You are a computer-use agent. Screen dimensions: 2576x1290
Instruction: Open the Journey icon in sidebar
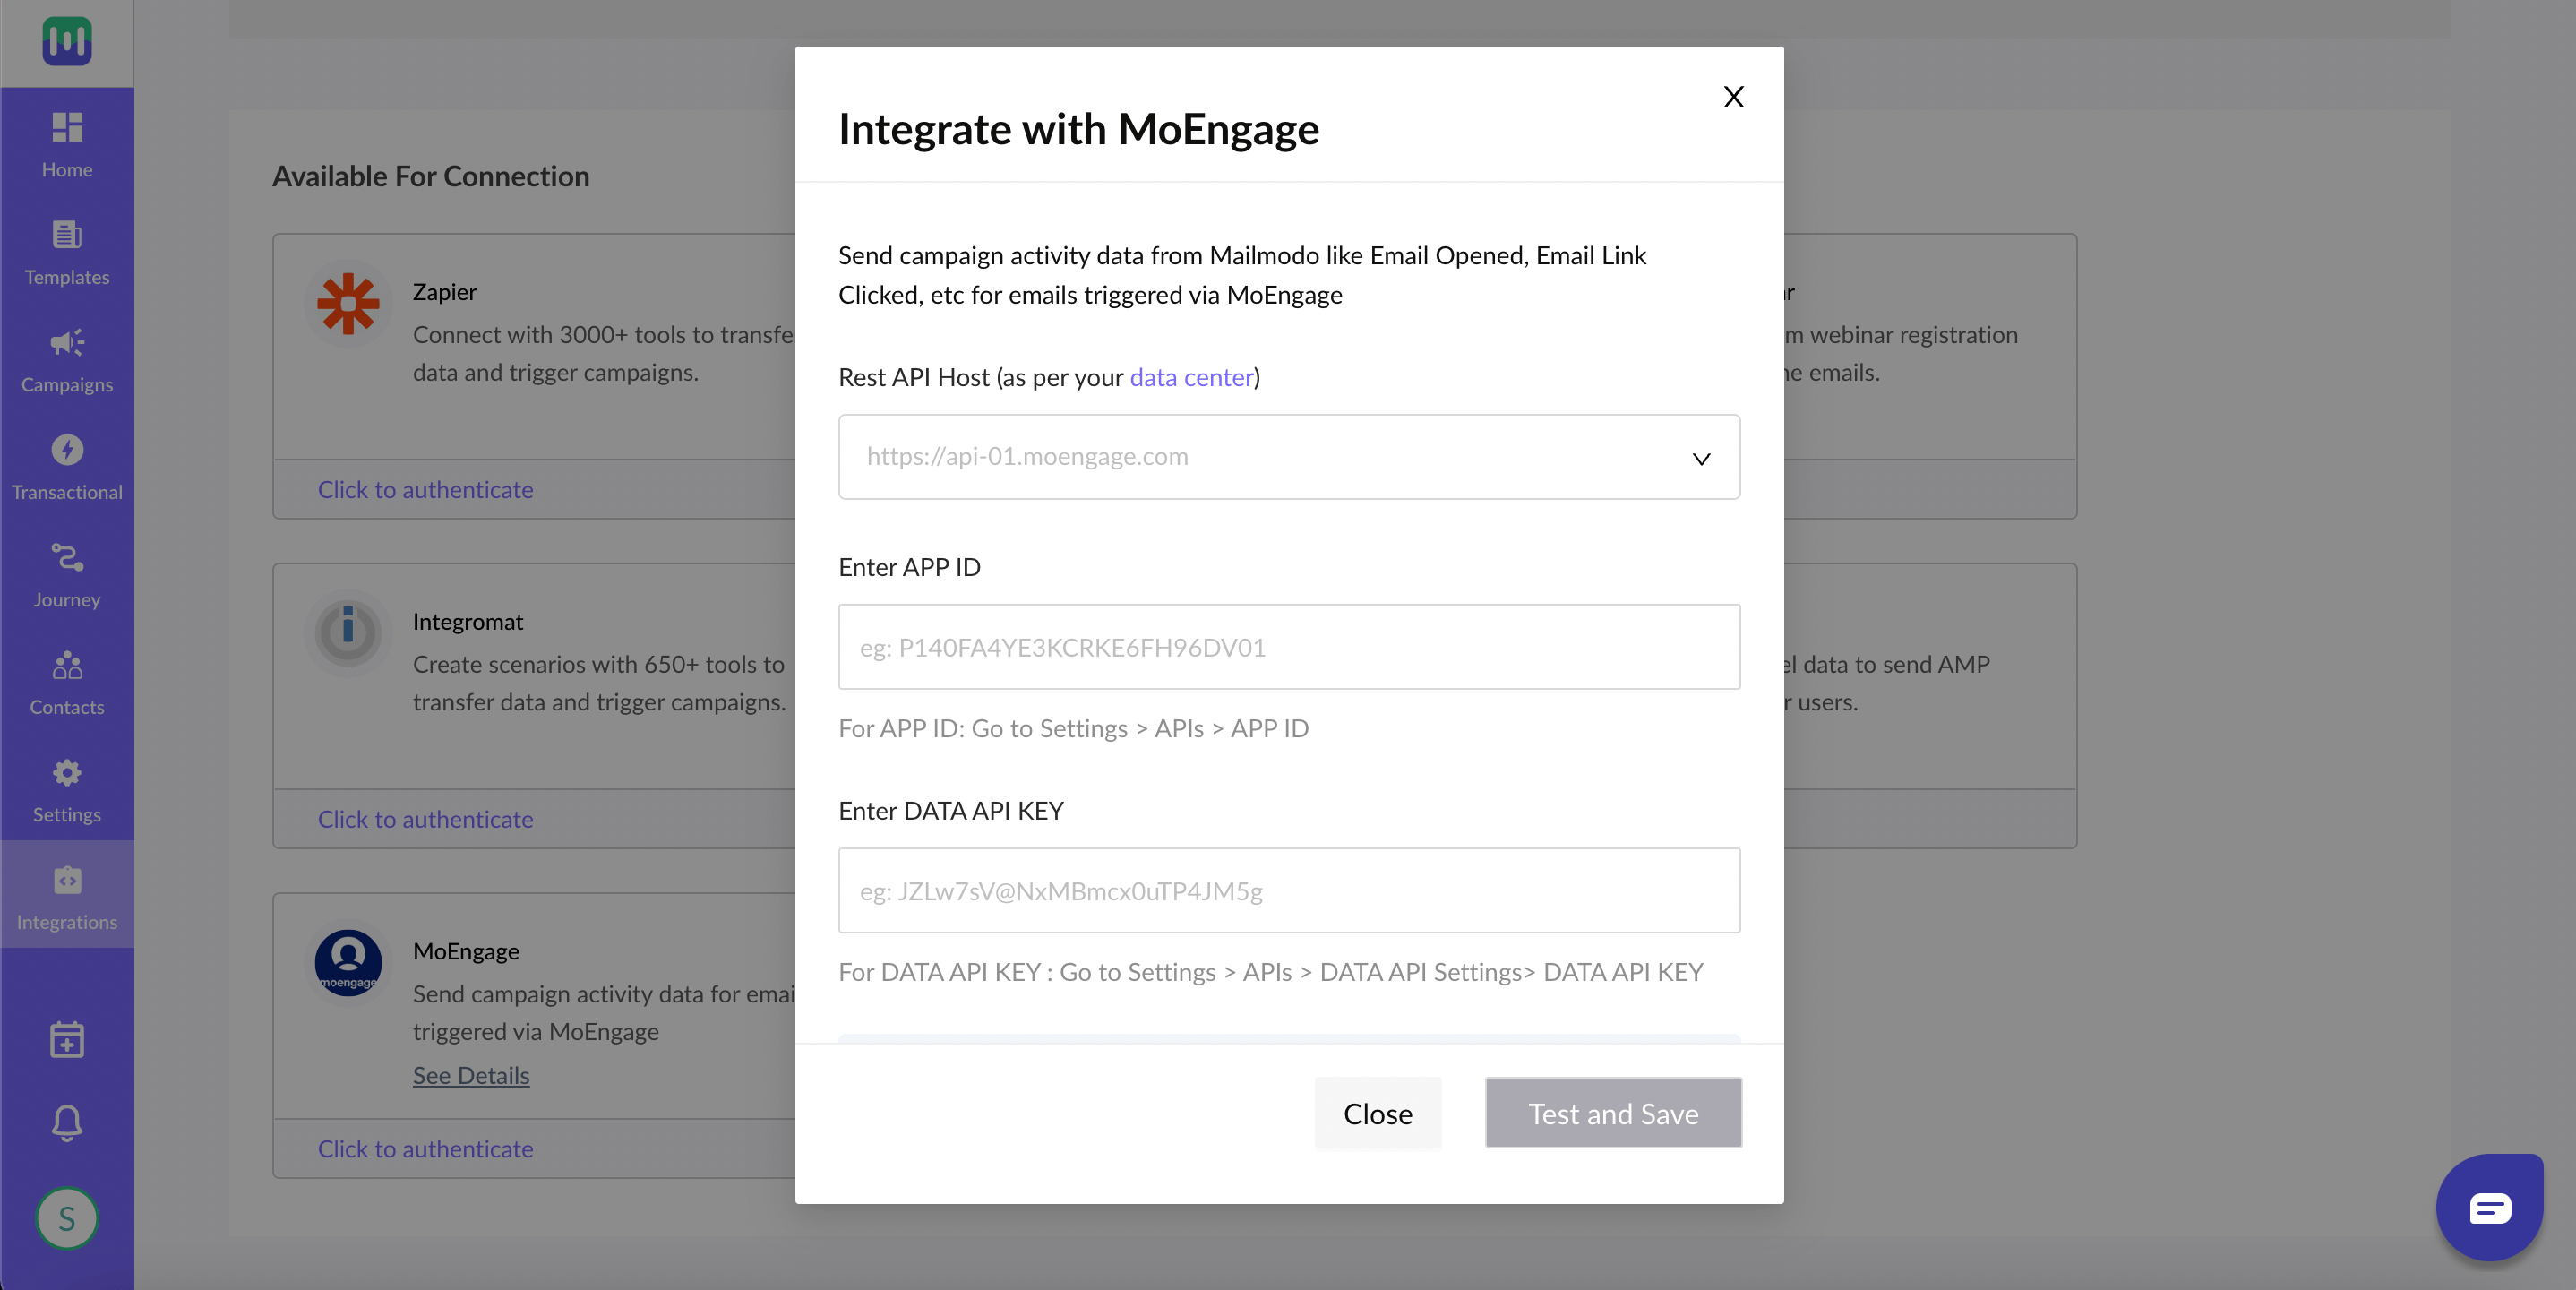pyautogui.click(x=67, y=557)
